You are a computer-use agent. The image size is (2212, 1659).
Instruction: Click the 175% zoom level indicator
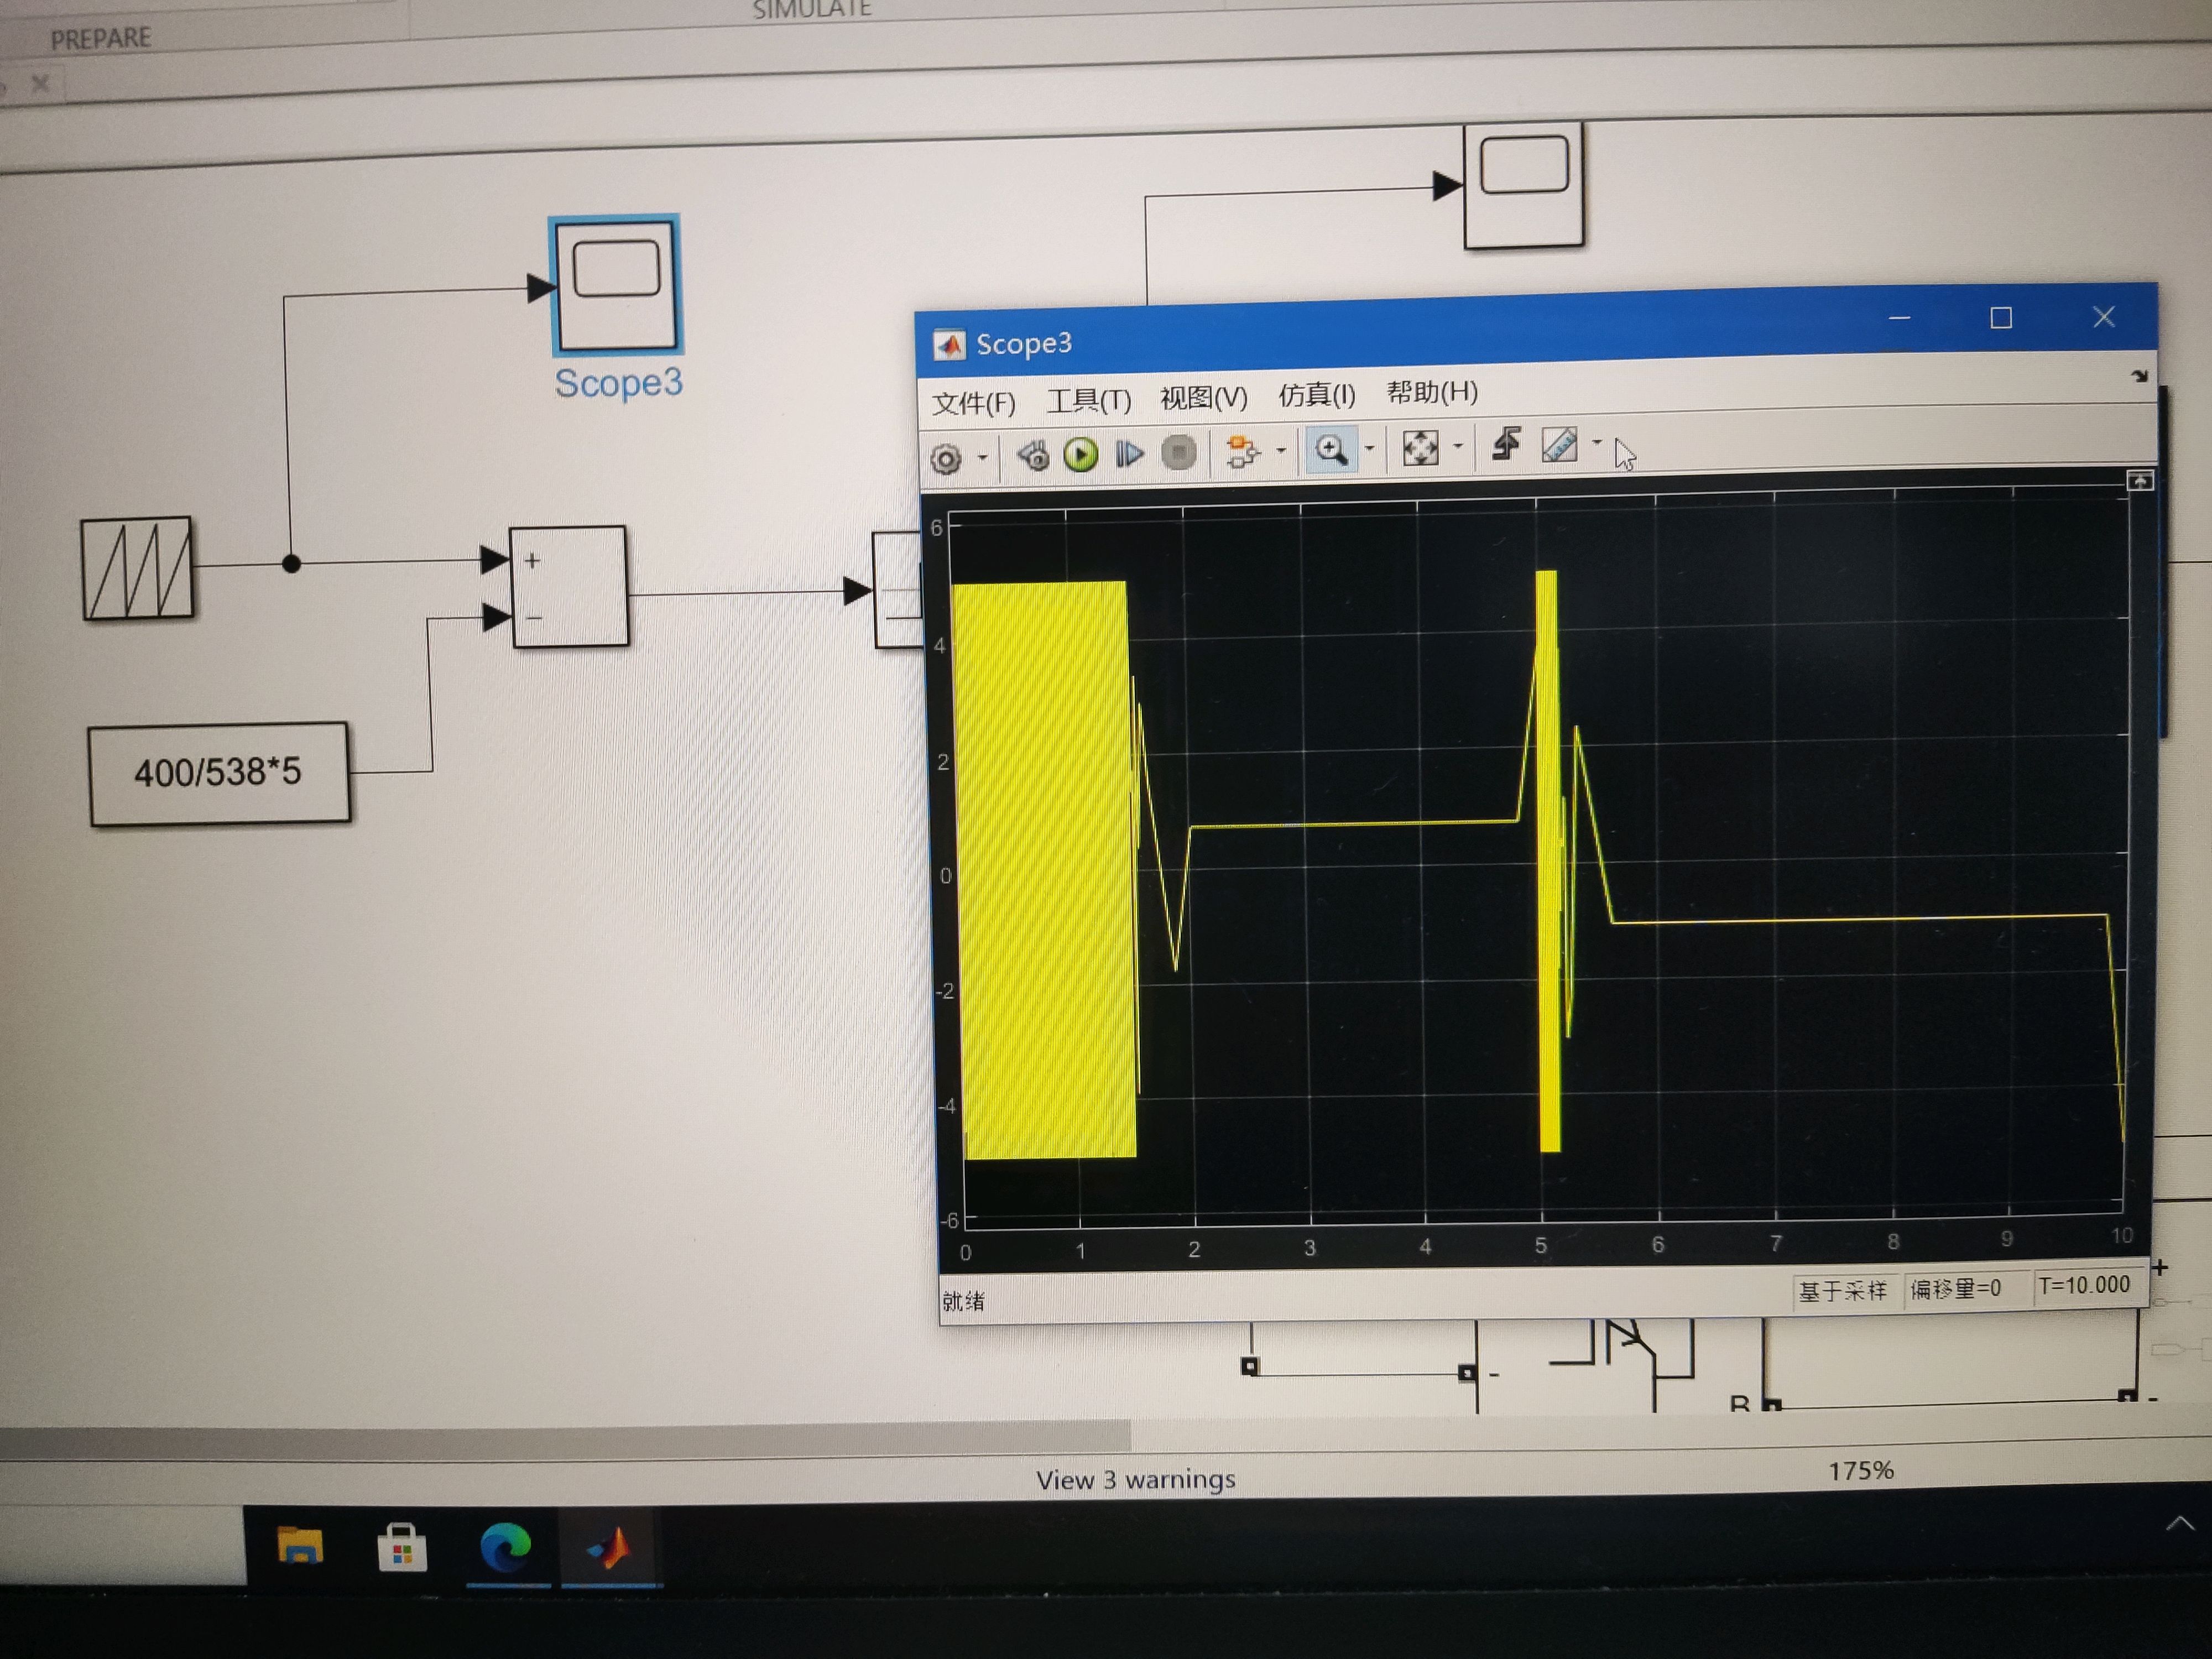click(x=1860, y=1470)
